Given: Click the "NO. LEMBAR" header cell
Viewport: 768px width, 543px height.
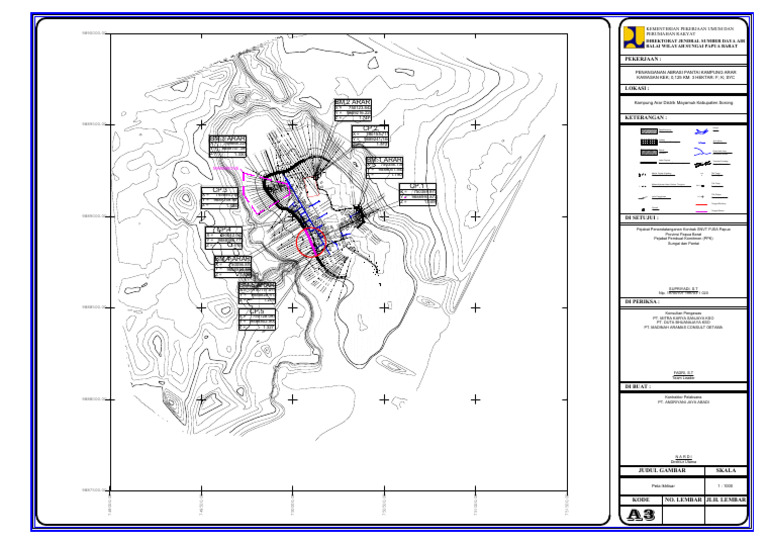Looking at the screenshot, I should [683, 500].
